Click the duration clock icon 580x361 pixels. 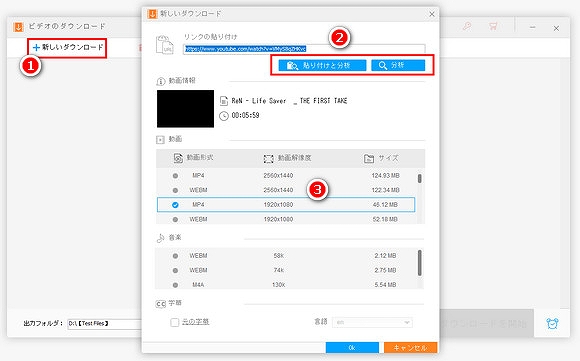pyautogui.click(x=224, y=116)
